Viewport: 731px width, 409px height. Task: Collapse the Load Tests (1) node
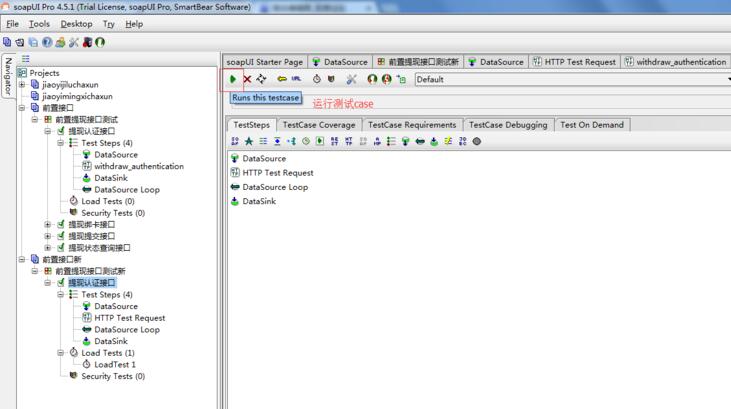click(x=61, y=353)
